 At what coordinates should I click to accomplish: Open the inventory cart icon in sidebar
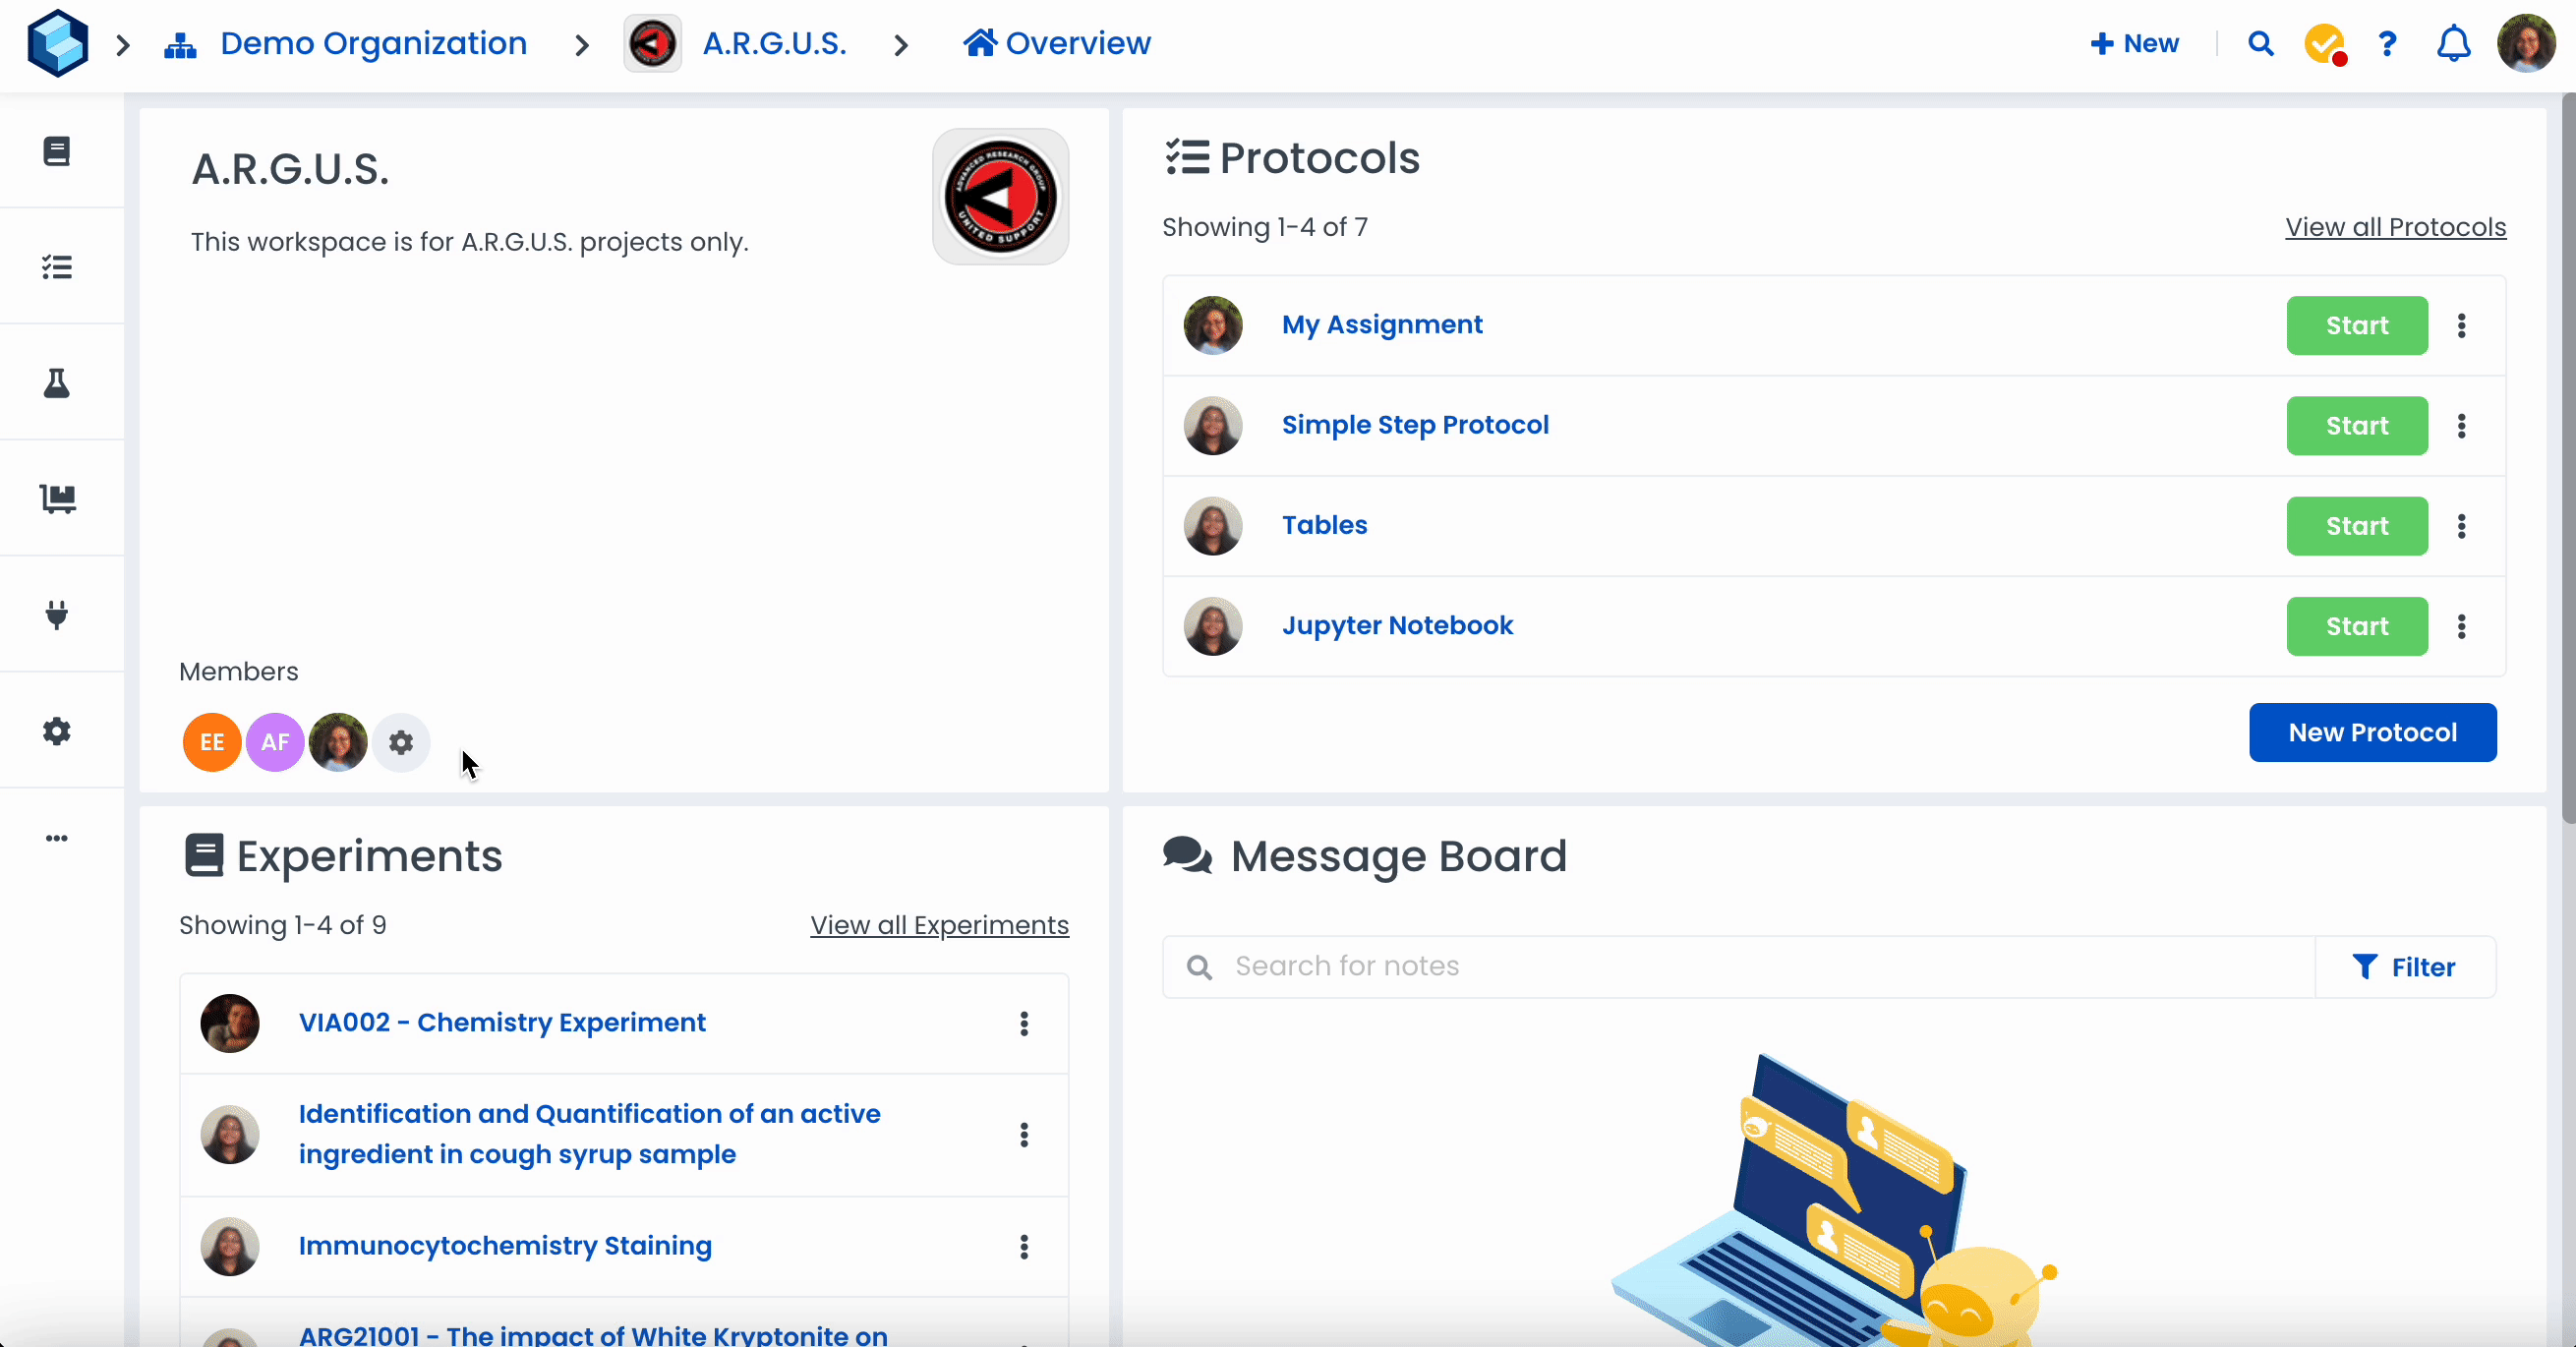click(x=57, y=498)
